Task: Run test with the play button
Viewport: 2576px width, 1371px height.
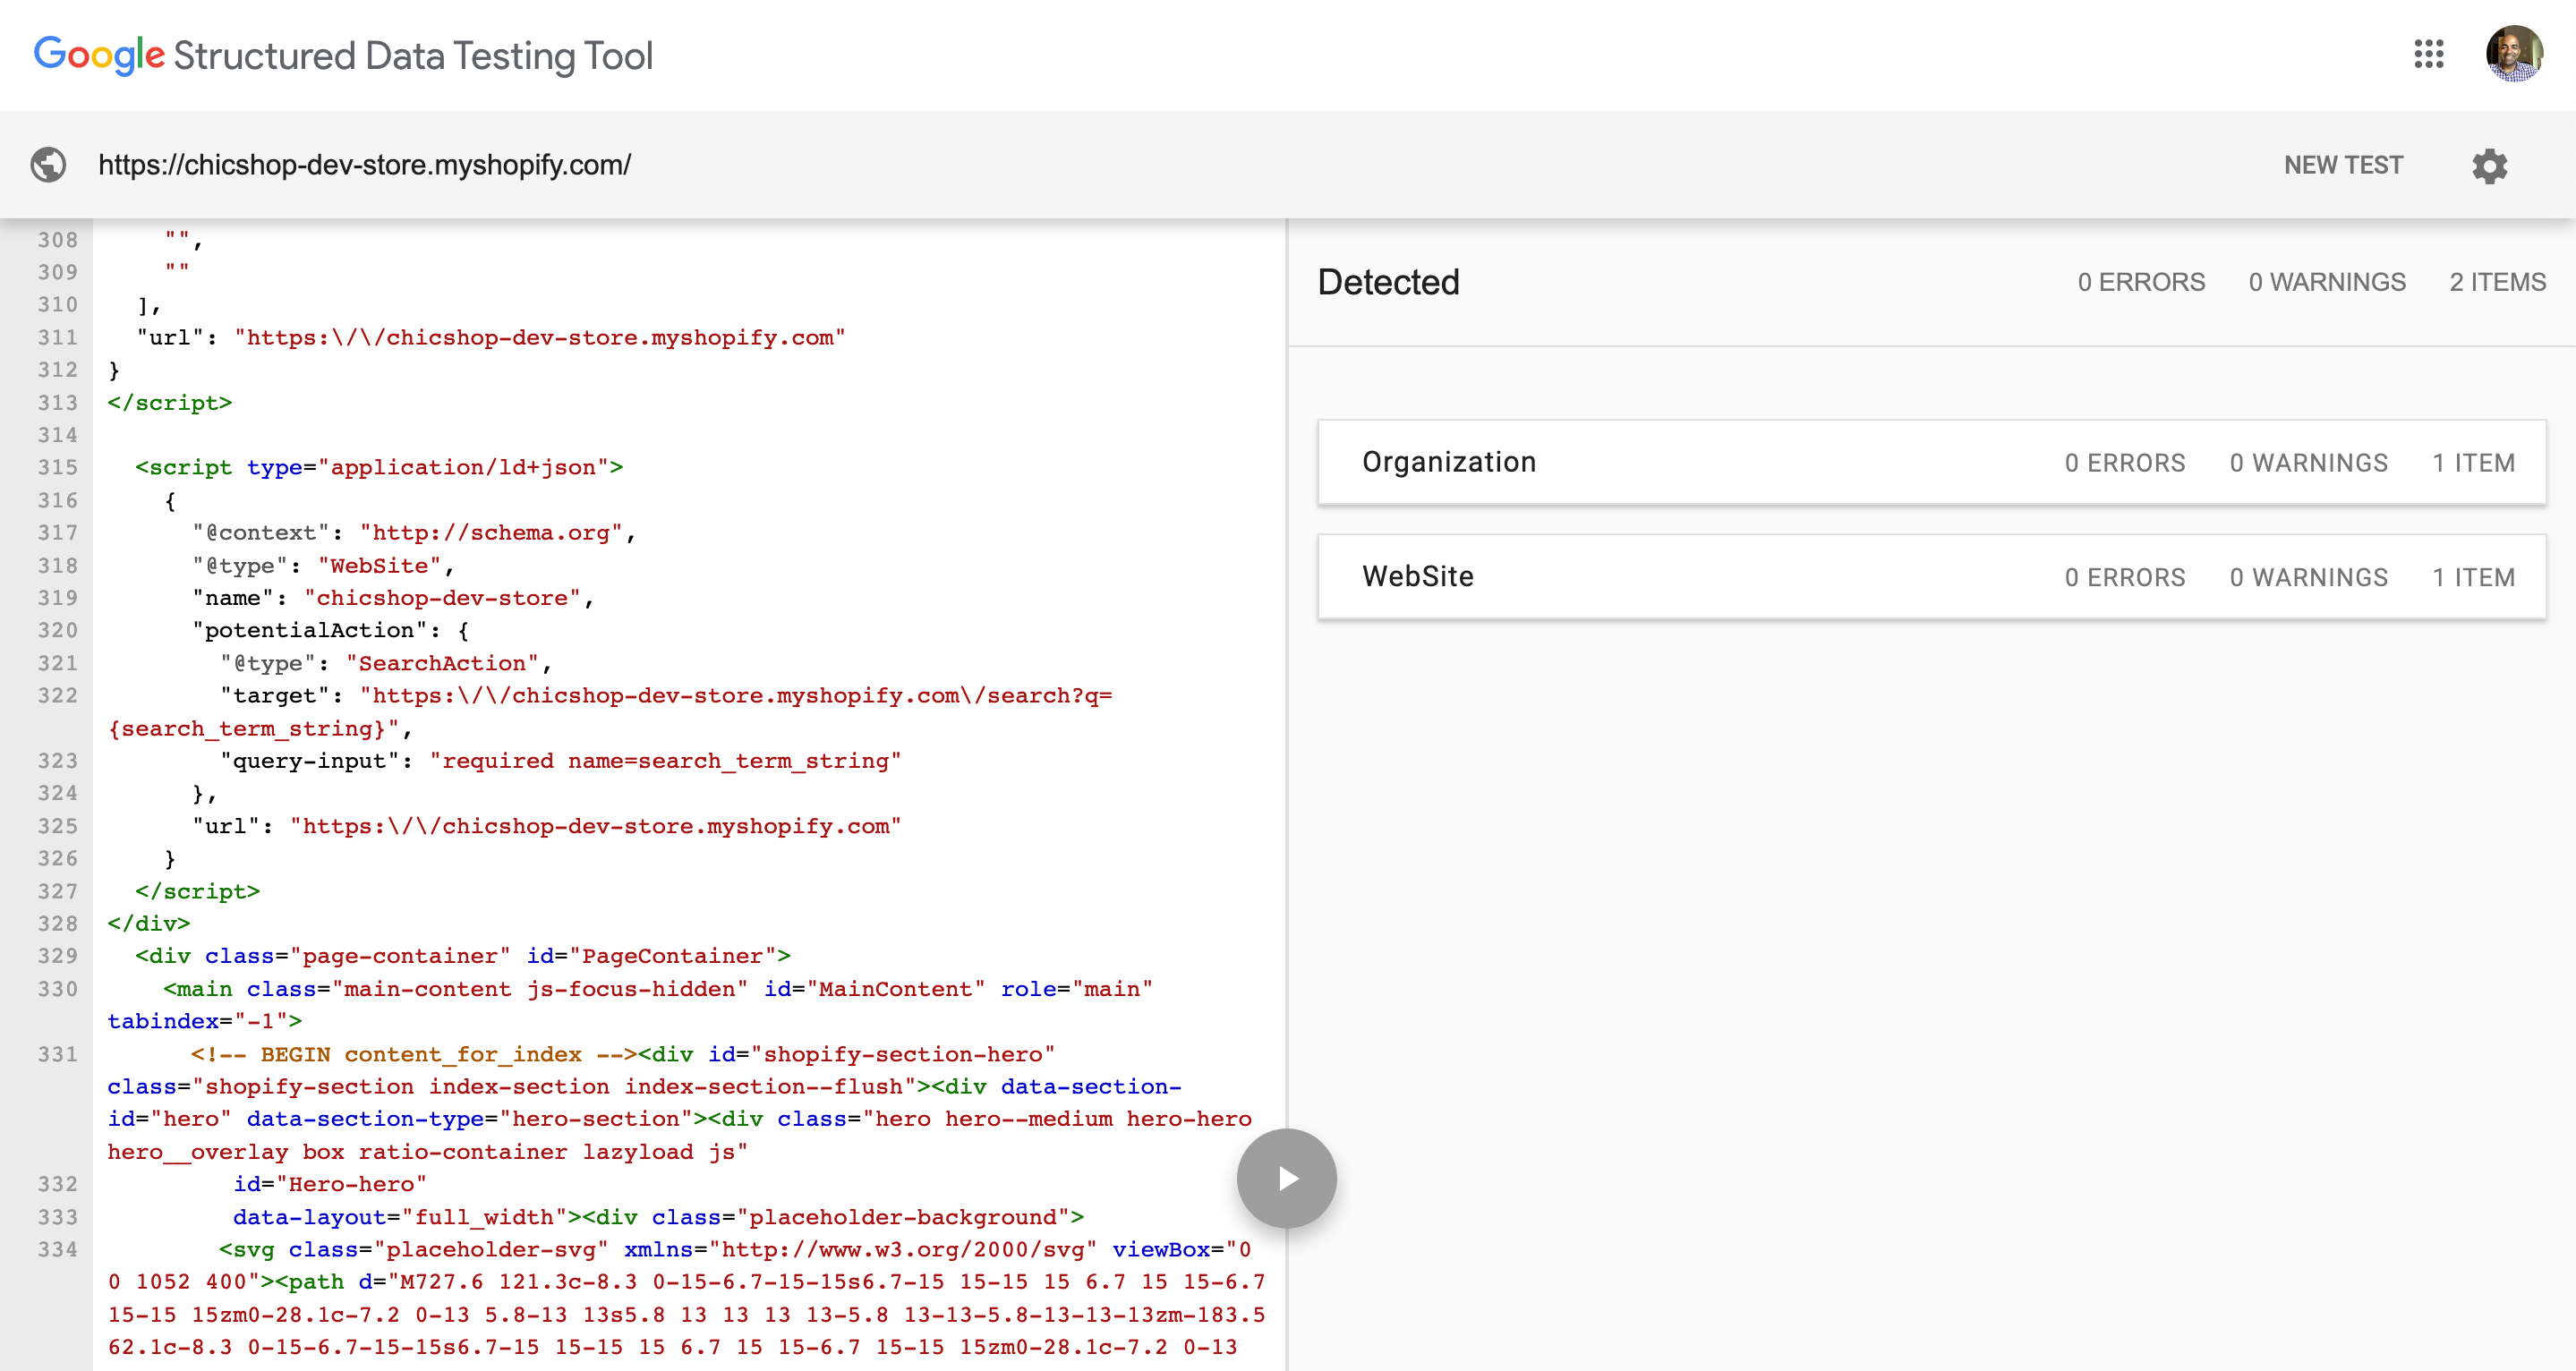Action: 1286,1178
